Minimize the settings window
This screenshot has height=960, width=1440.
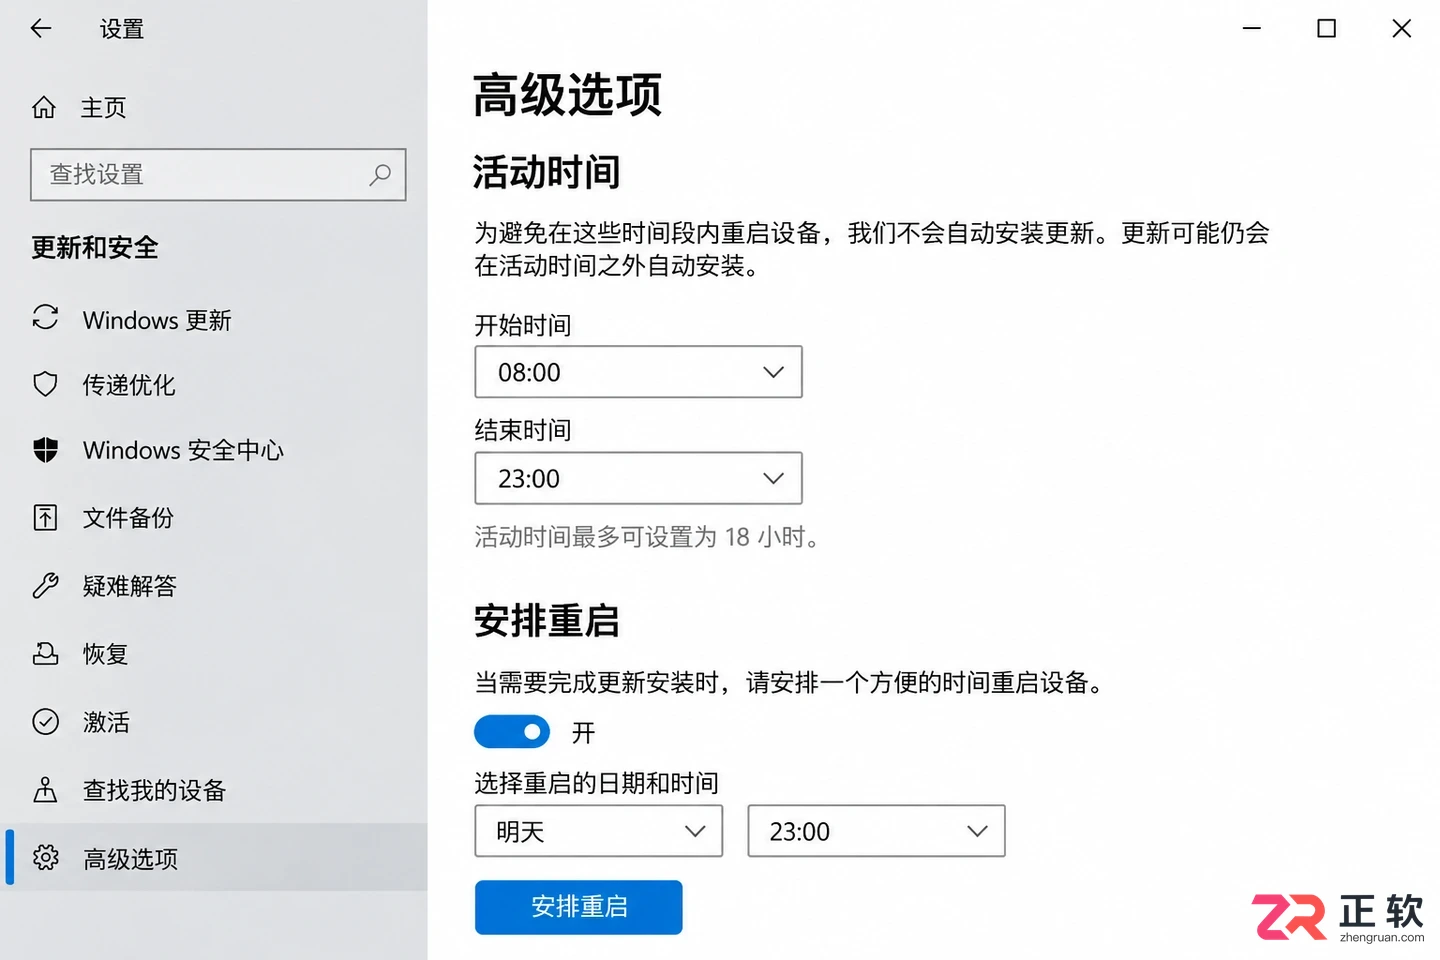pos(1252,28)
